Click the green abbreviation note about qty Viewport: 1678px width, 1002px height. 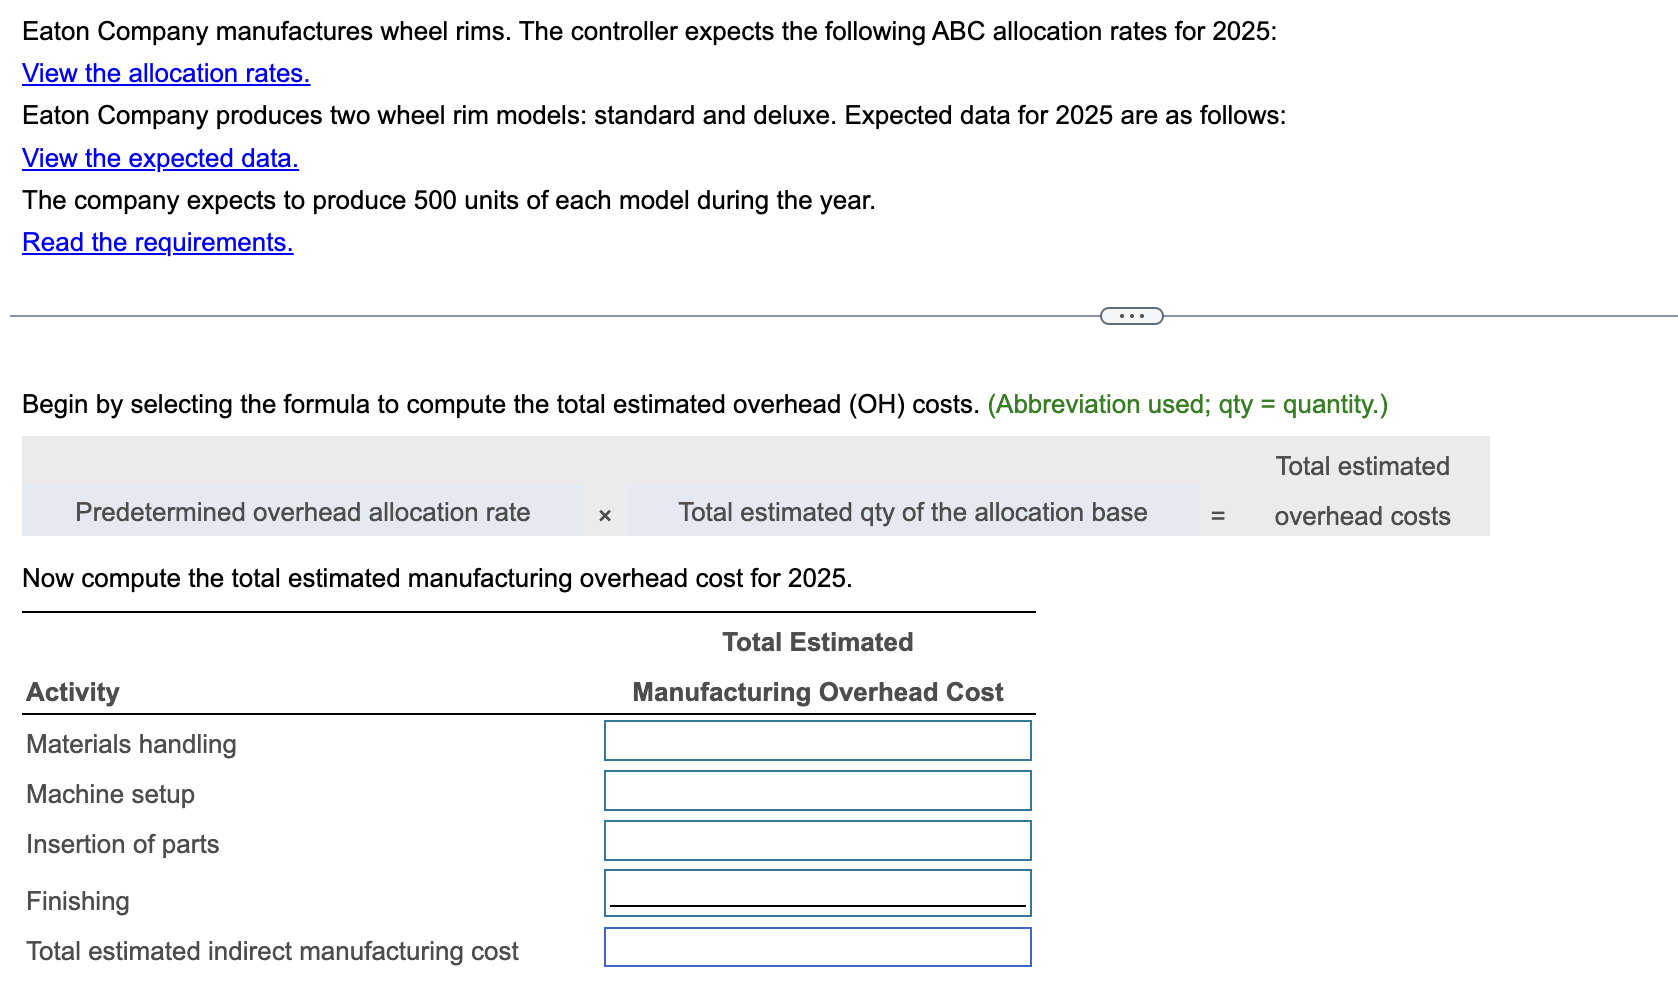[x=1188, y=404]
